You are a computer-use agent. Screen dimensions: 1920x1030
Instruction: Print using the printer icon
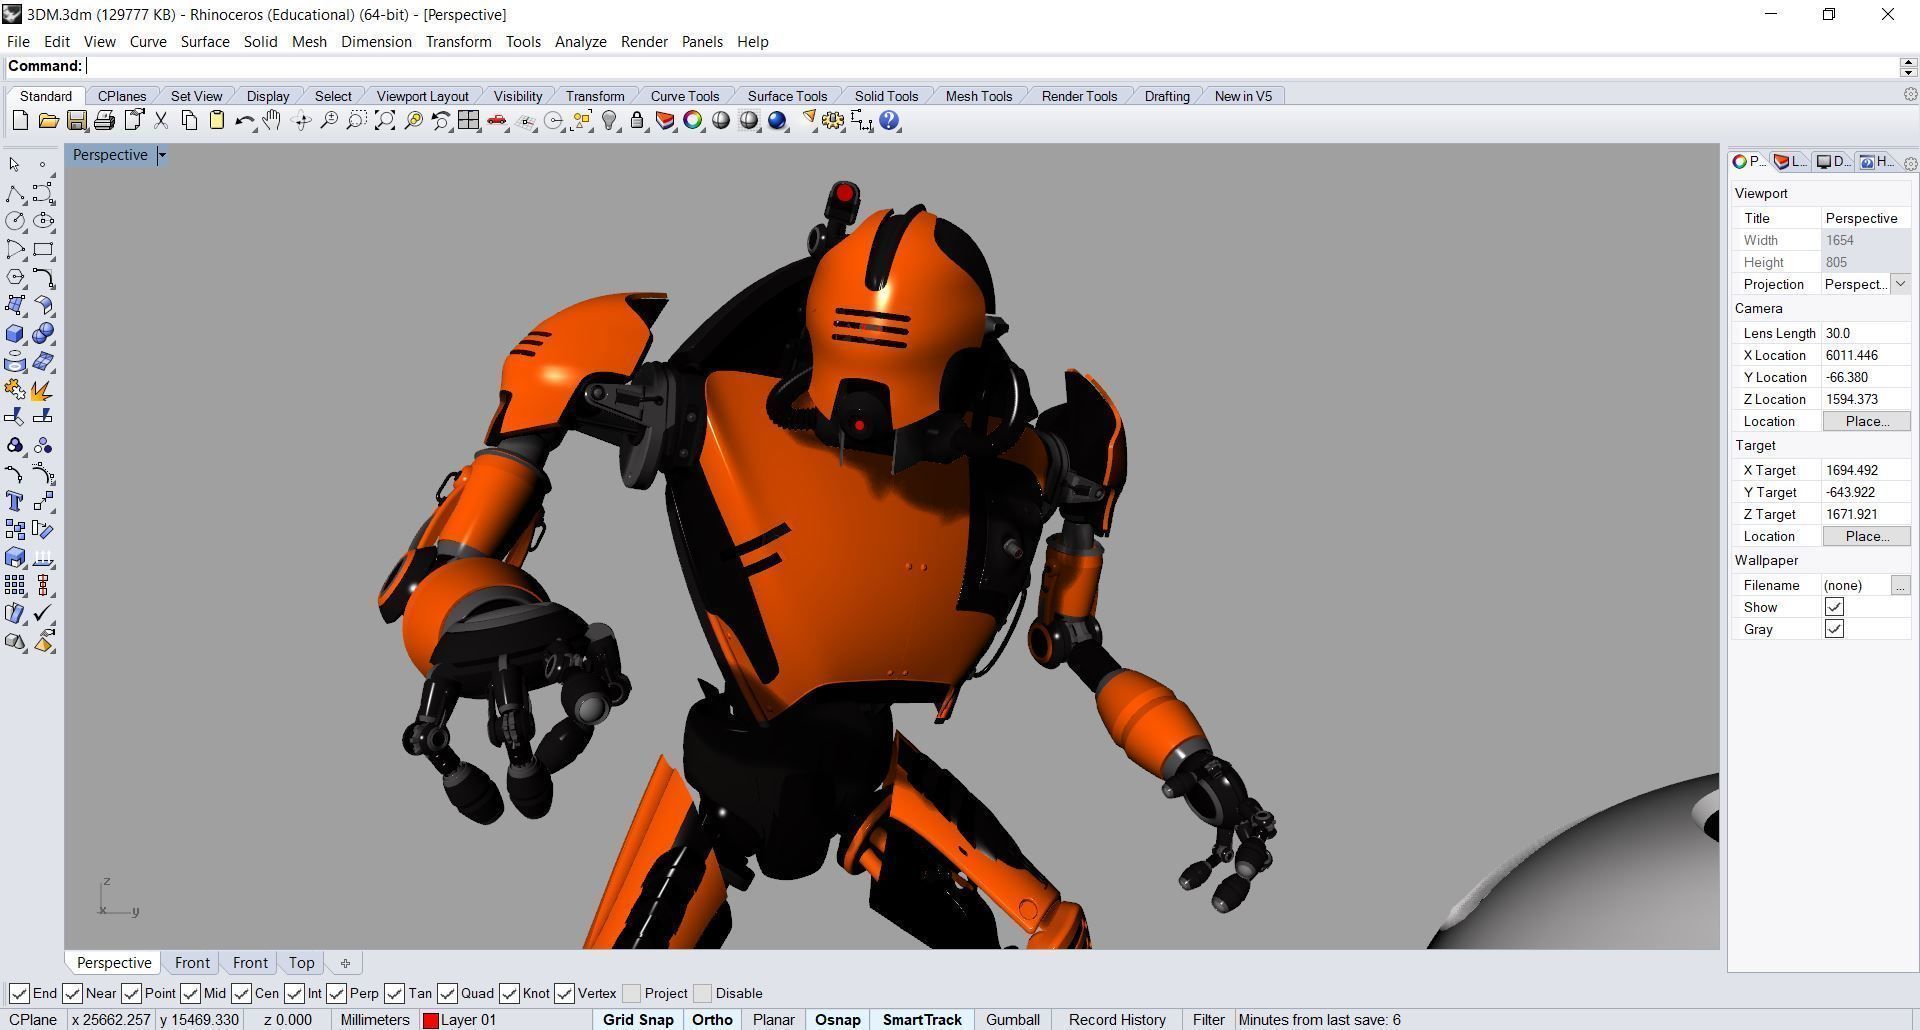coord(104,121)
